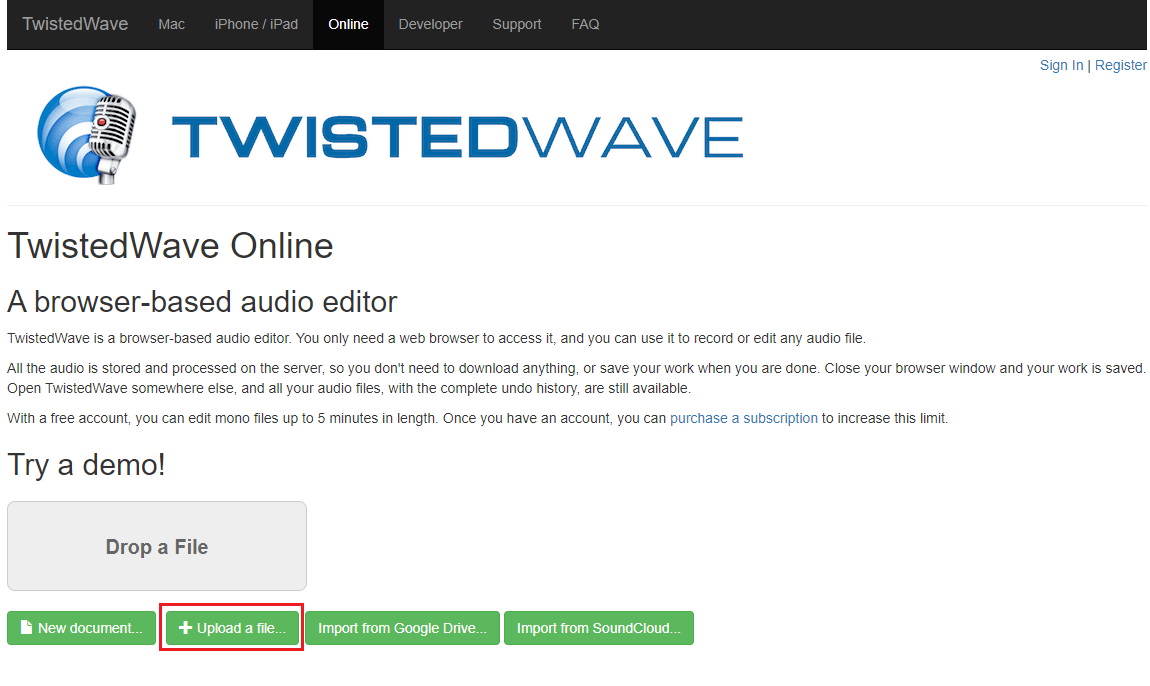Screen dimensions: 1150x686
Task: Click the TWISTEDWAVE logo wordmark
Action: coord(458,136)
